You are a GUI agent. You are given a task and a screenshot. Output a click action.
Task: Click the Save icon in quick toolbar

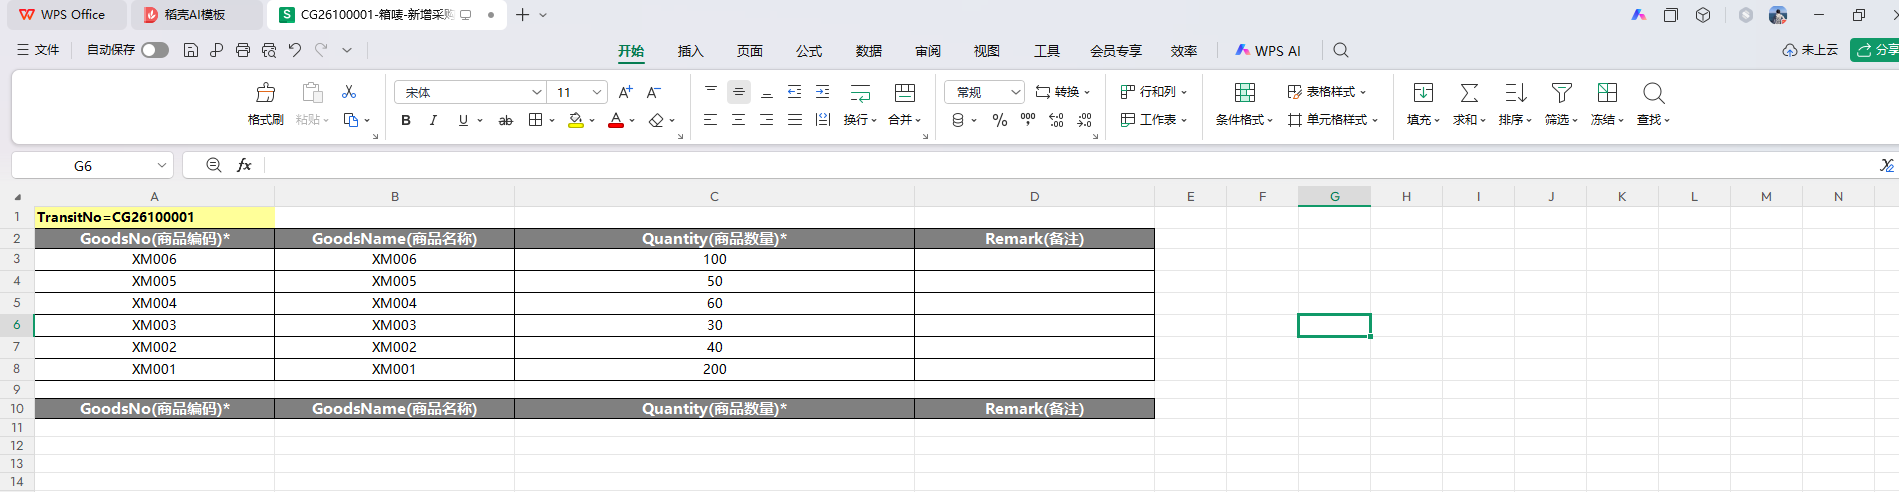click(190, 50)
